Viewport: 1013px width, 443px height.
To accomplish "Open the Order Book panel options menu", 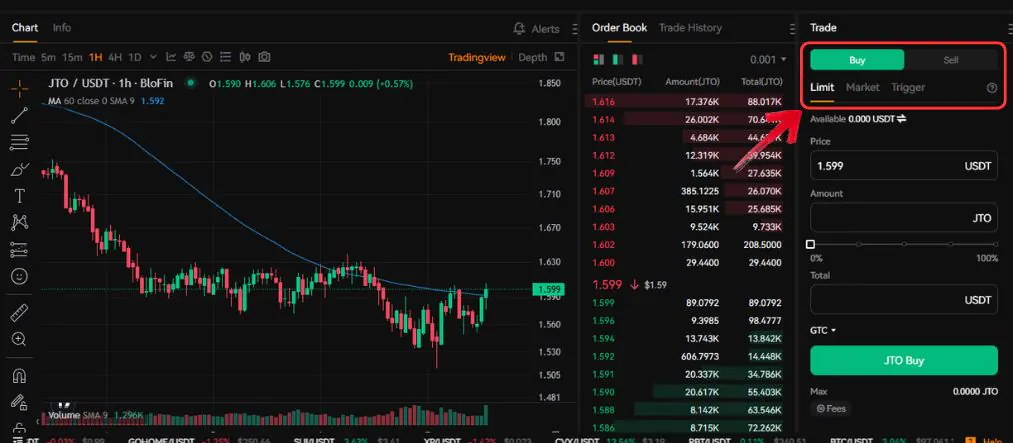I will pos(793,28).
